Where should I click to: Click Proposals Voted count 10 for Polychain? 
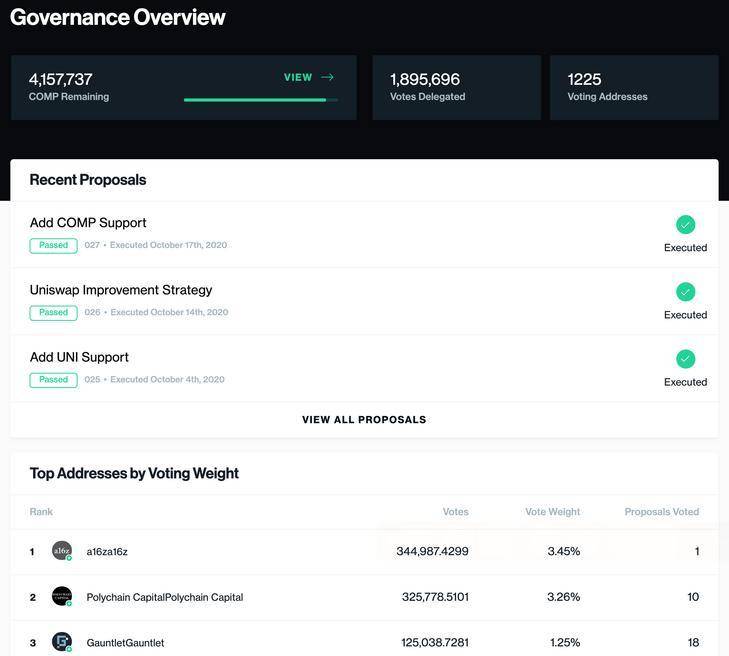pos(693,597)
